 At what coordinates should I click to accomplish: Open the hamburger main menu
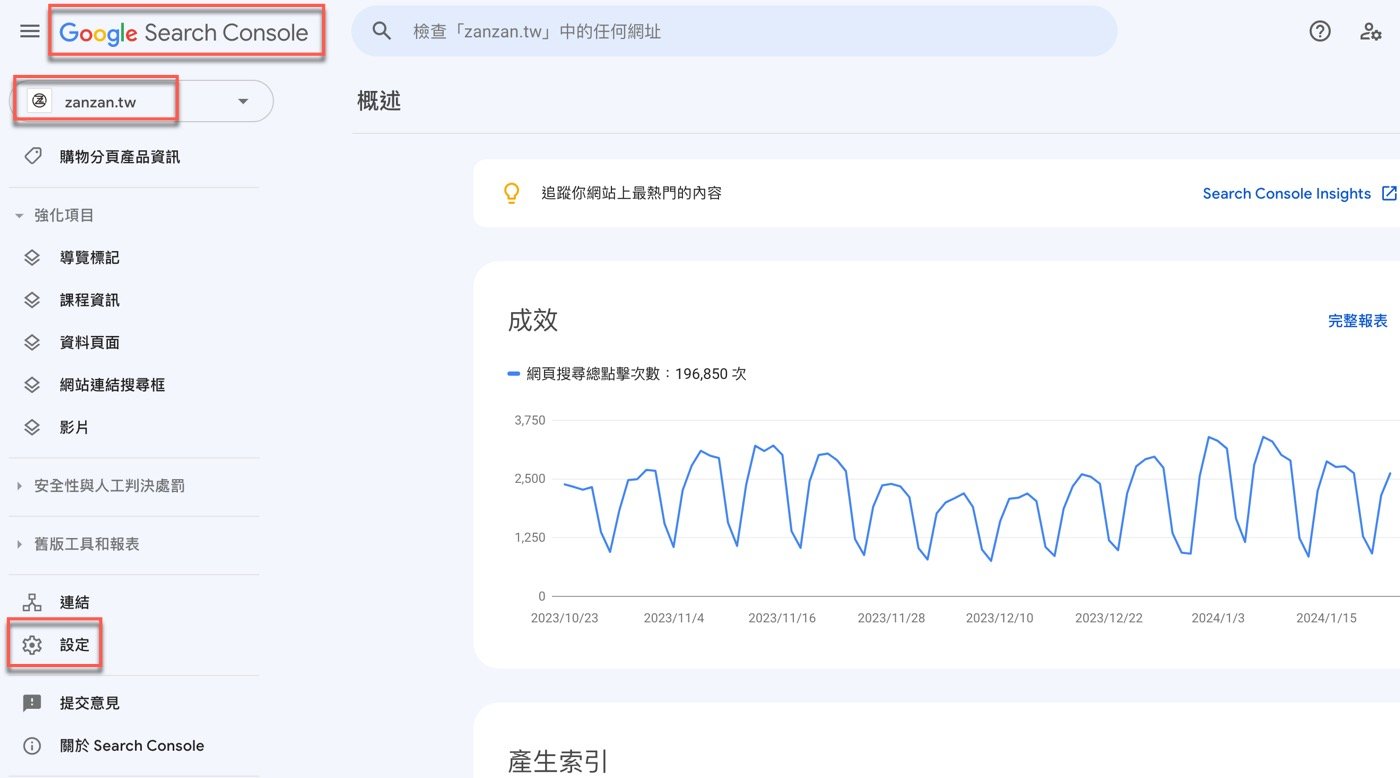30,31
